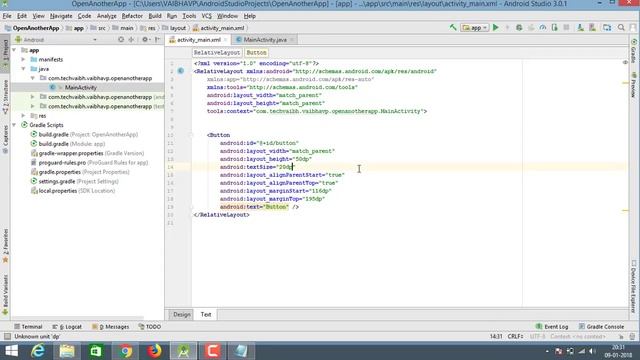This screenshot has height=360, width=640.
Task: Open Project Structure icon in toolbar
Action: click(607, 28)
